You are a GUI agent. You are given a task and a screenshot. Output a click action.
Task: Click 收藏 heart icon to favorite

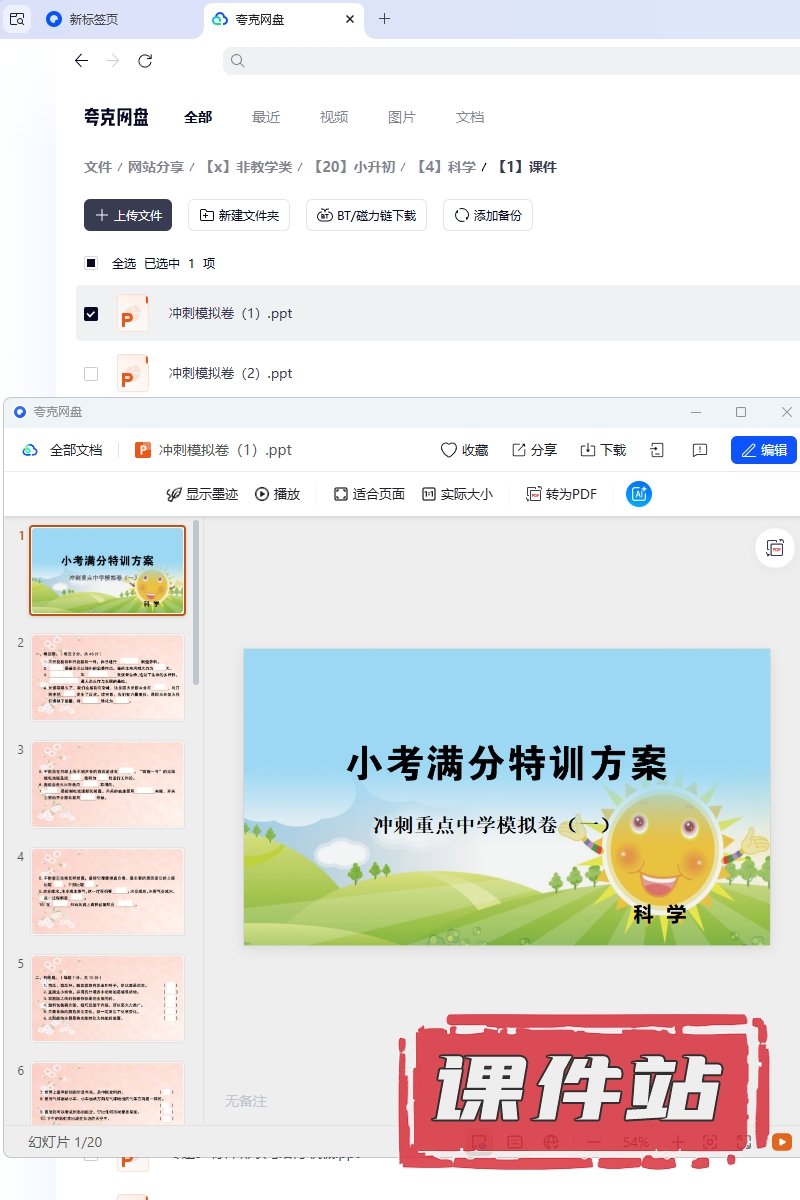(464, 450)
